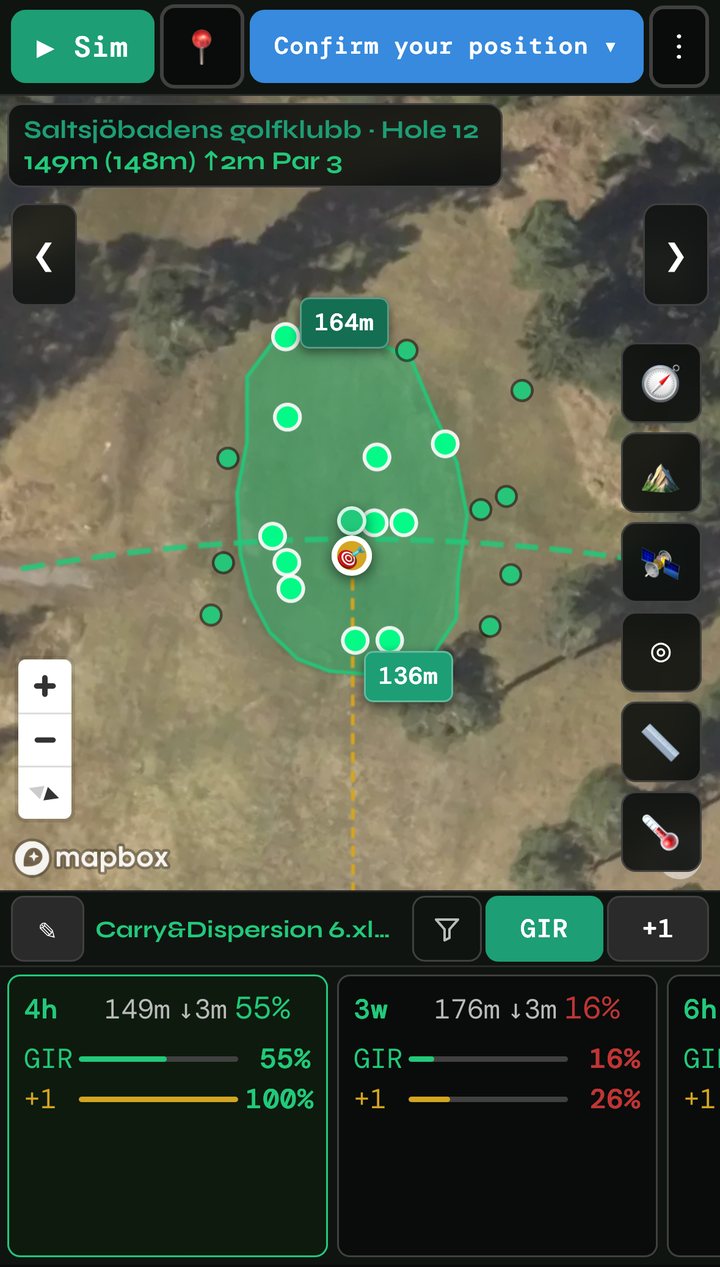Image resolution: width=720 pixels, height=1267 pixels.
Task: Open the thermometer temperature setting
Action: pyautogui.click(x=661, y=832)
